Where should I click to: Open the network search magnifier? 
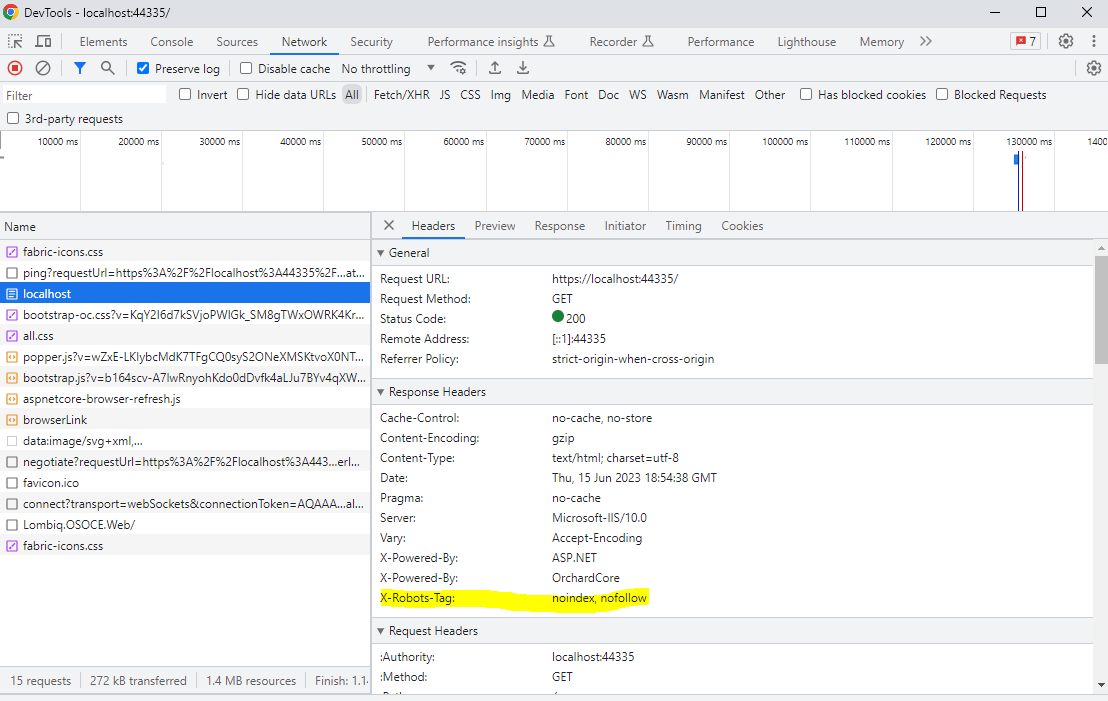point(107,68)
